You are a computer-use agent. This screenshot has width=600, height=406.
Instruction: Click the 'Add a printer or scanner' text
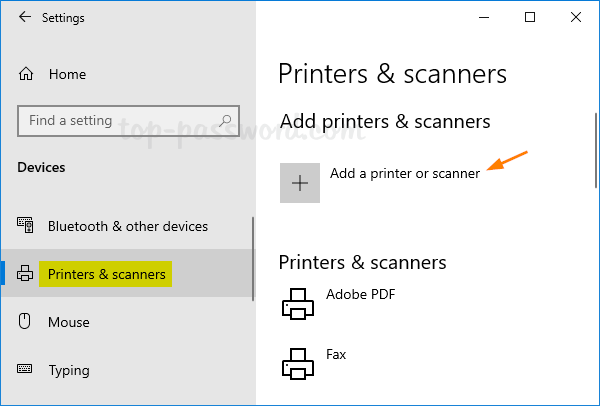tap(405, 173)
